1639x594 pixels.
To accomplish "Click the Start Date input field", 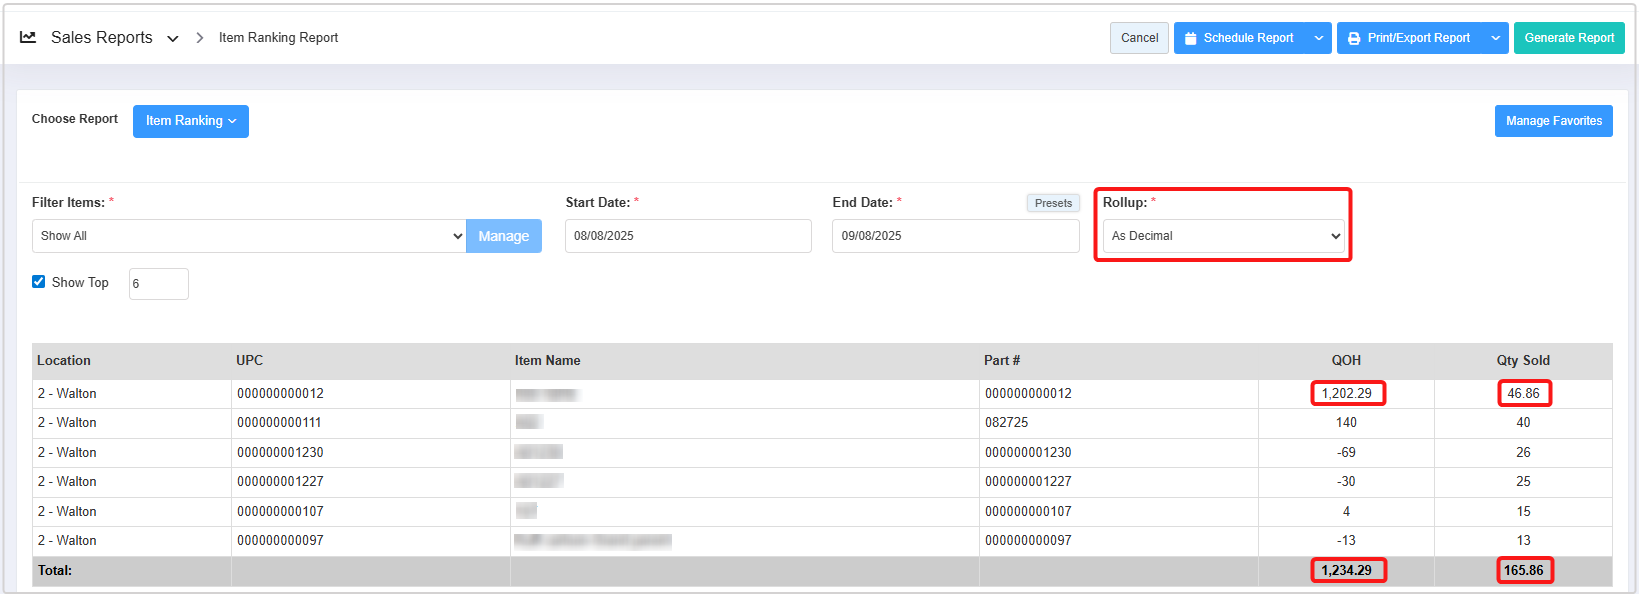I will coord(687,236).
